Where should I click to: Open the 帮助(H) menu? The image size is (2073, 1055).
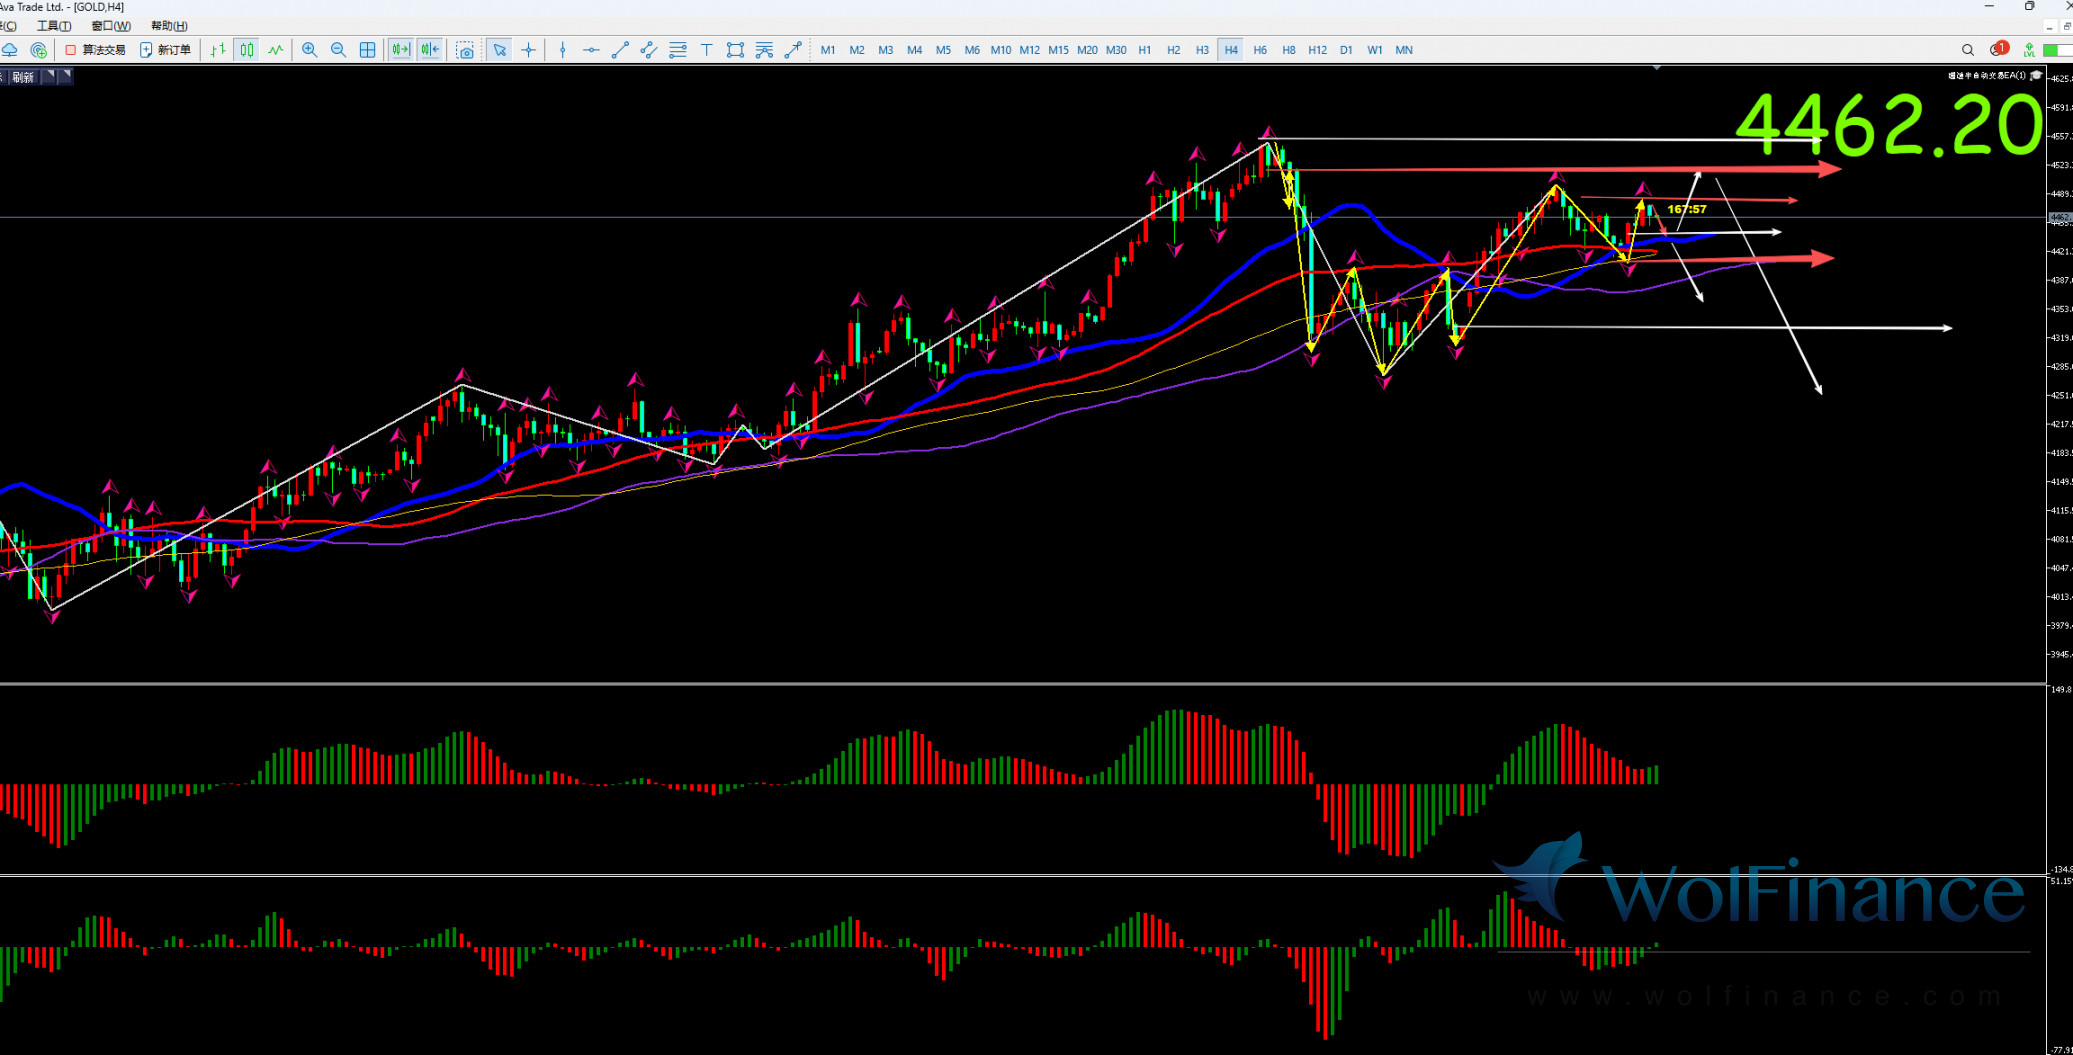[x=169, y=26]
